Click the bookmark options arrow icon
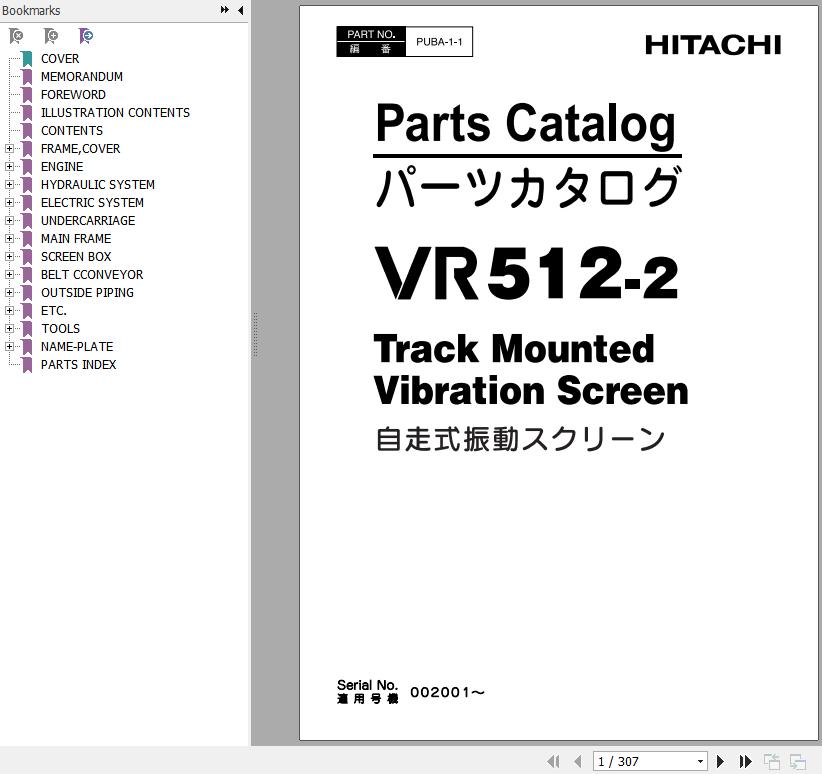Image resolution: width=822 pixels, height=774 pixels. point(86,36)
